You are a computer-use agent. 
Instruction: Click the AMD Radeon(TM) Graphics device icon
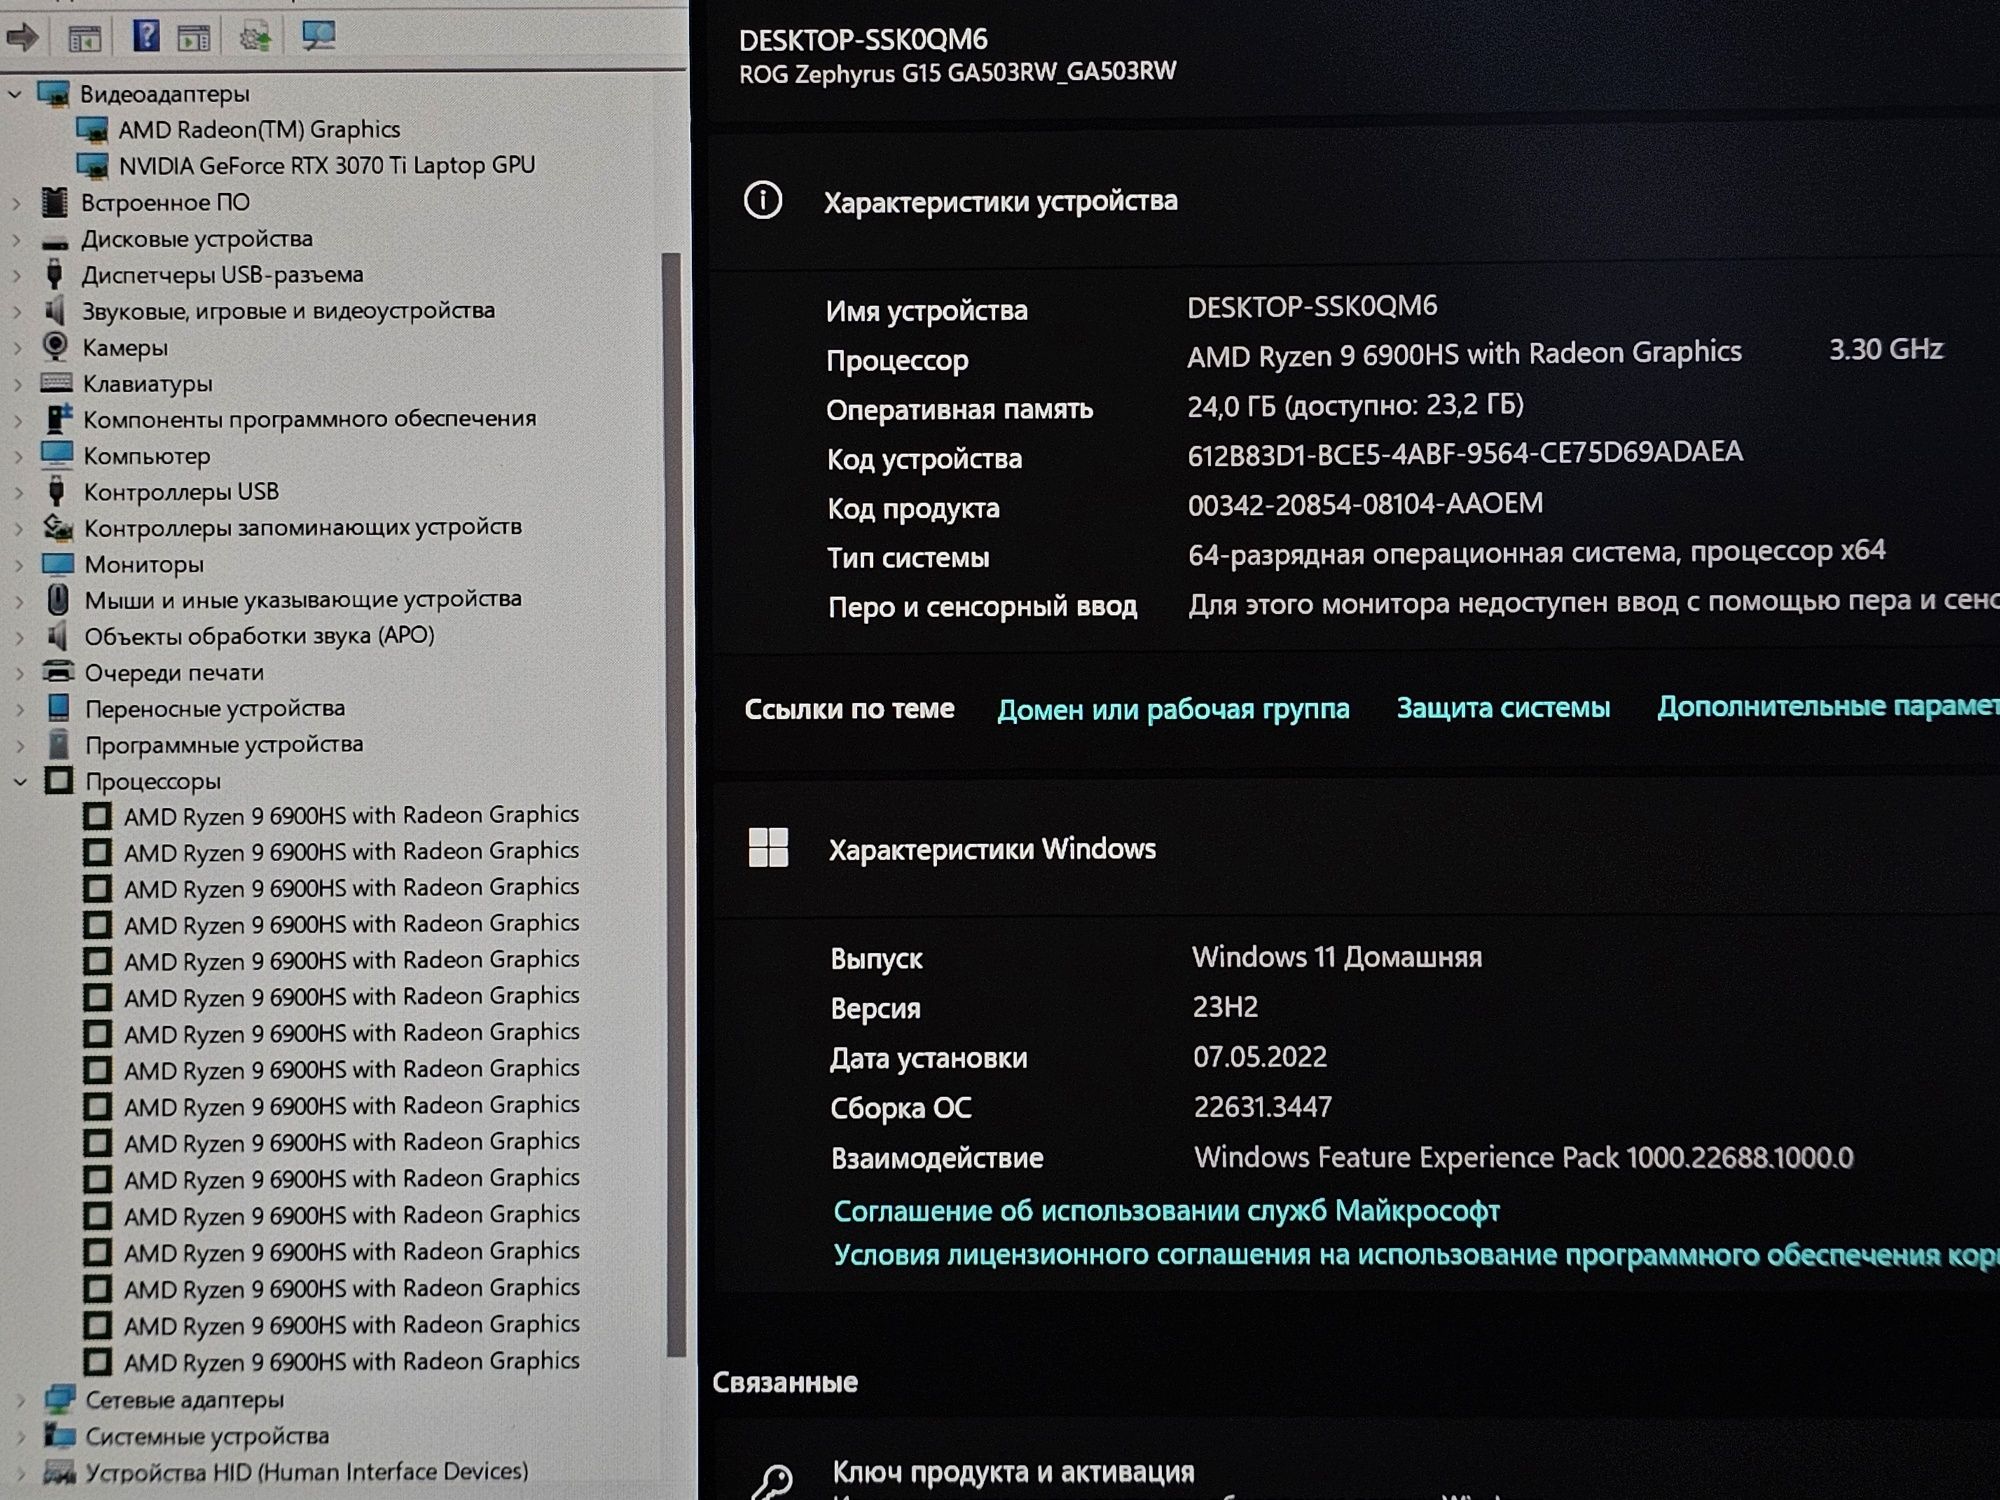pyautogui.click(x=93, y=130)
